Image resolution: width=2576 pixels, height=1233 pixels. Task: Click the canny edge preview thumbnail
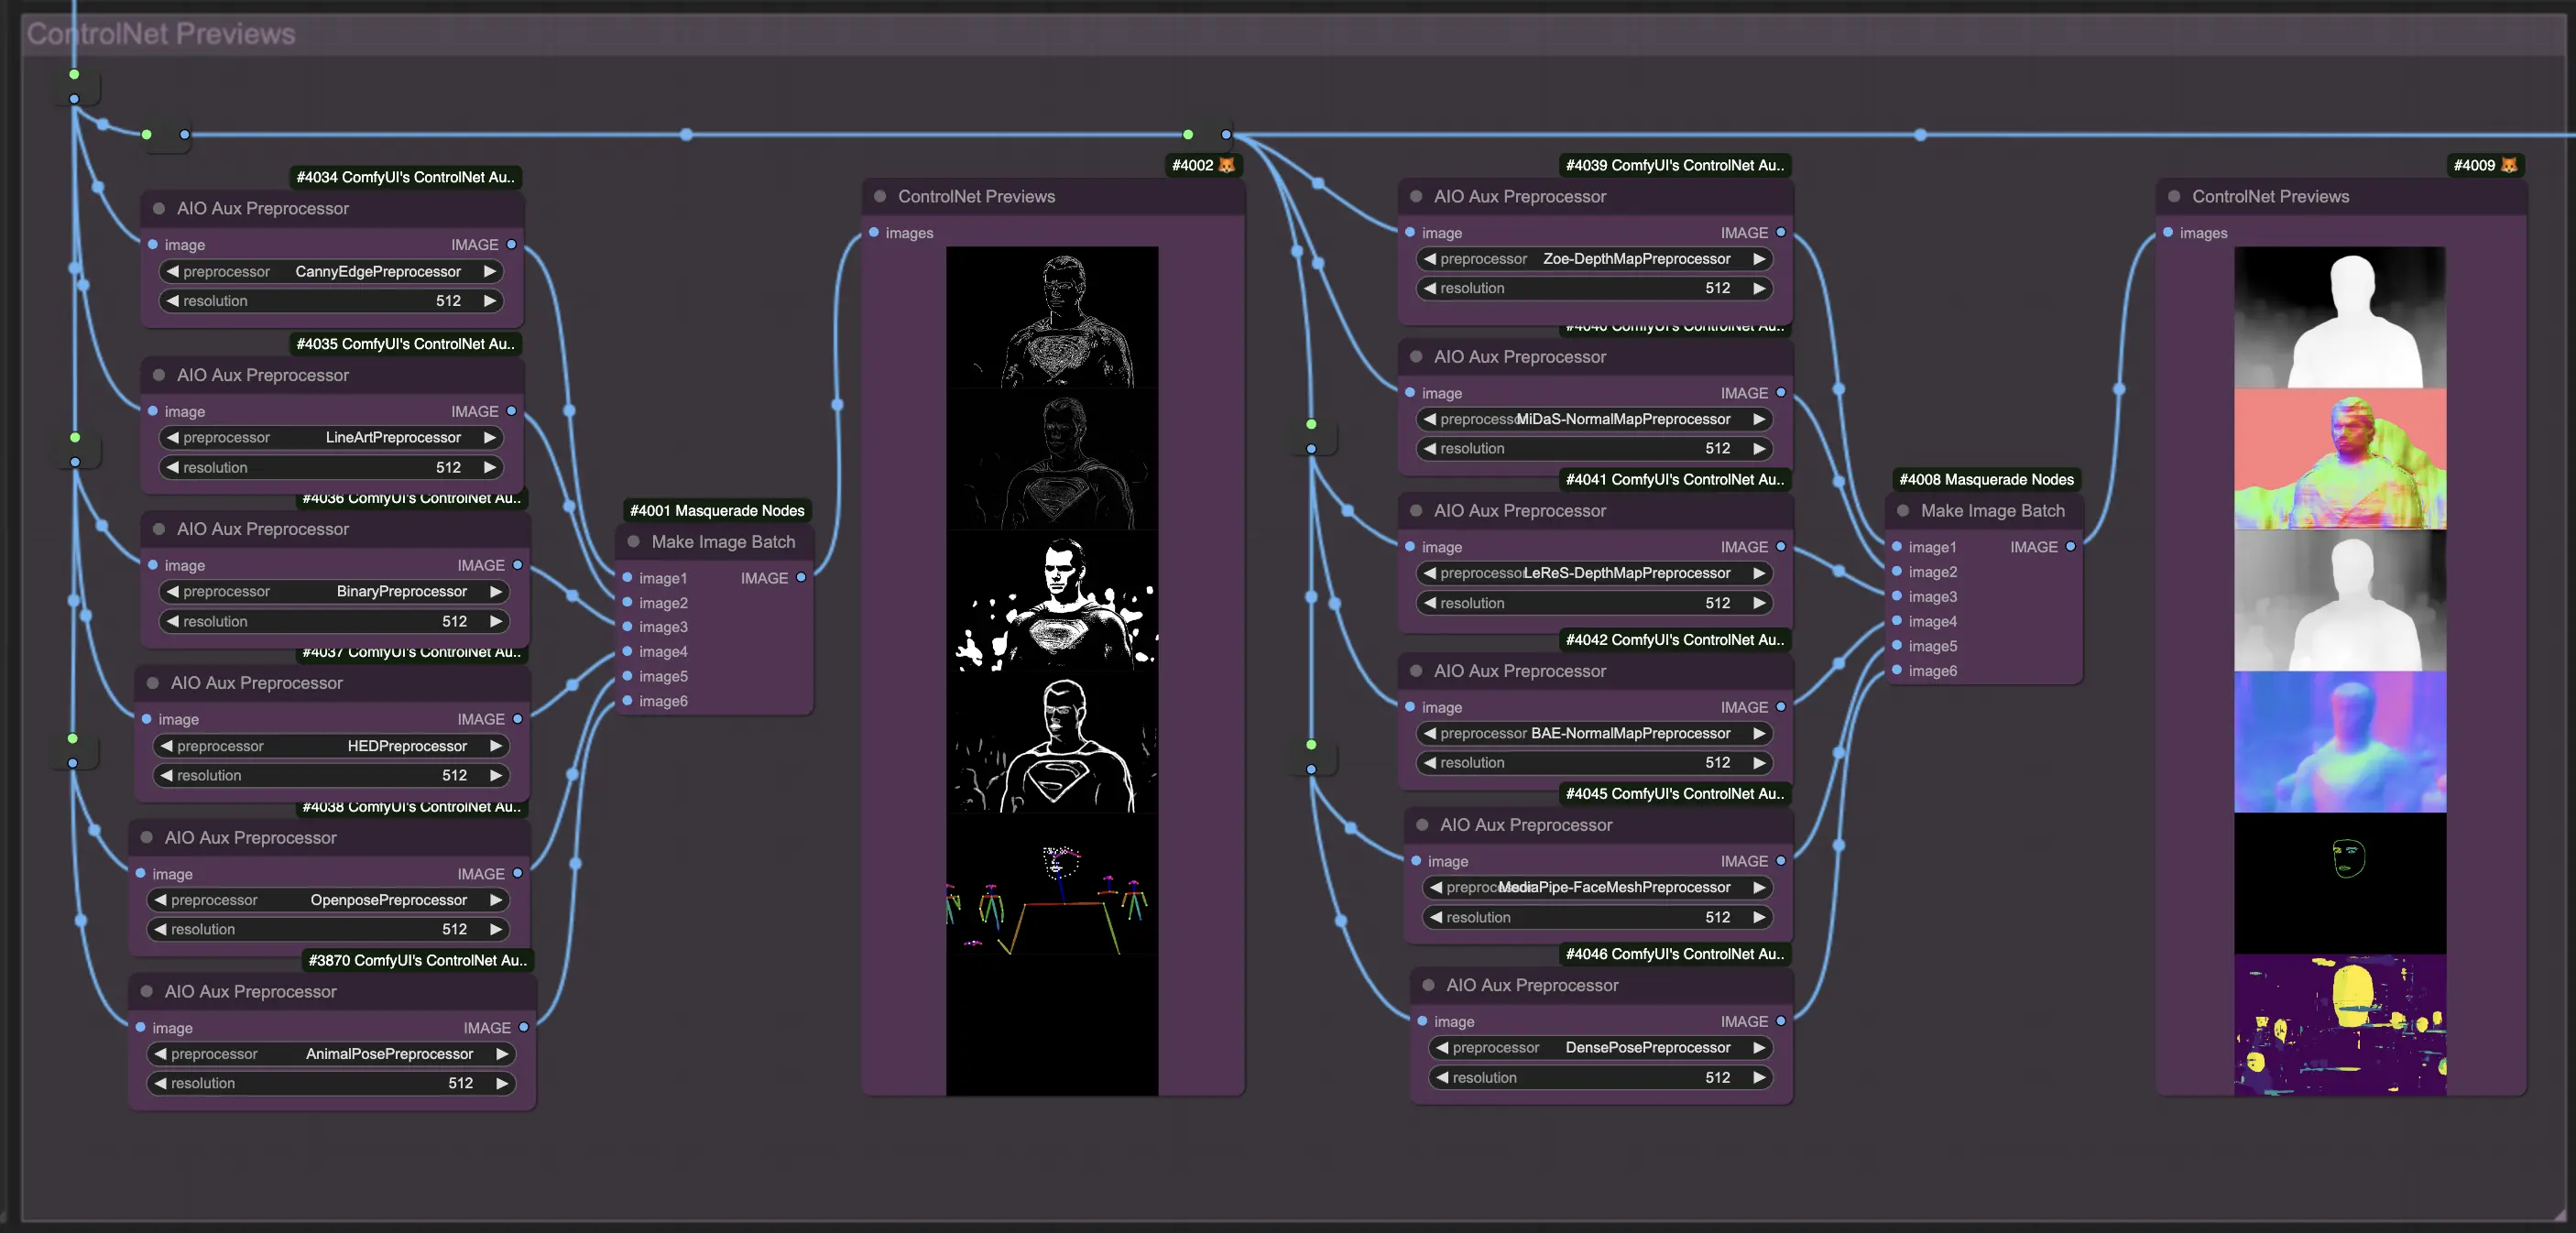(1052, 318)
